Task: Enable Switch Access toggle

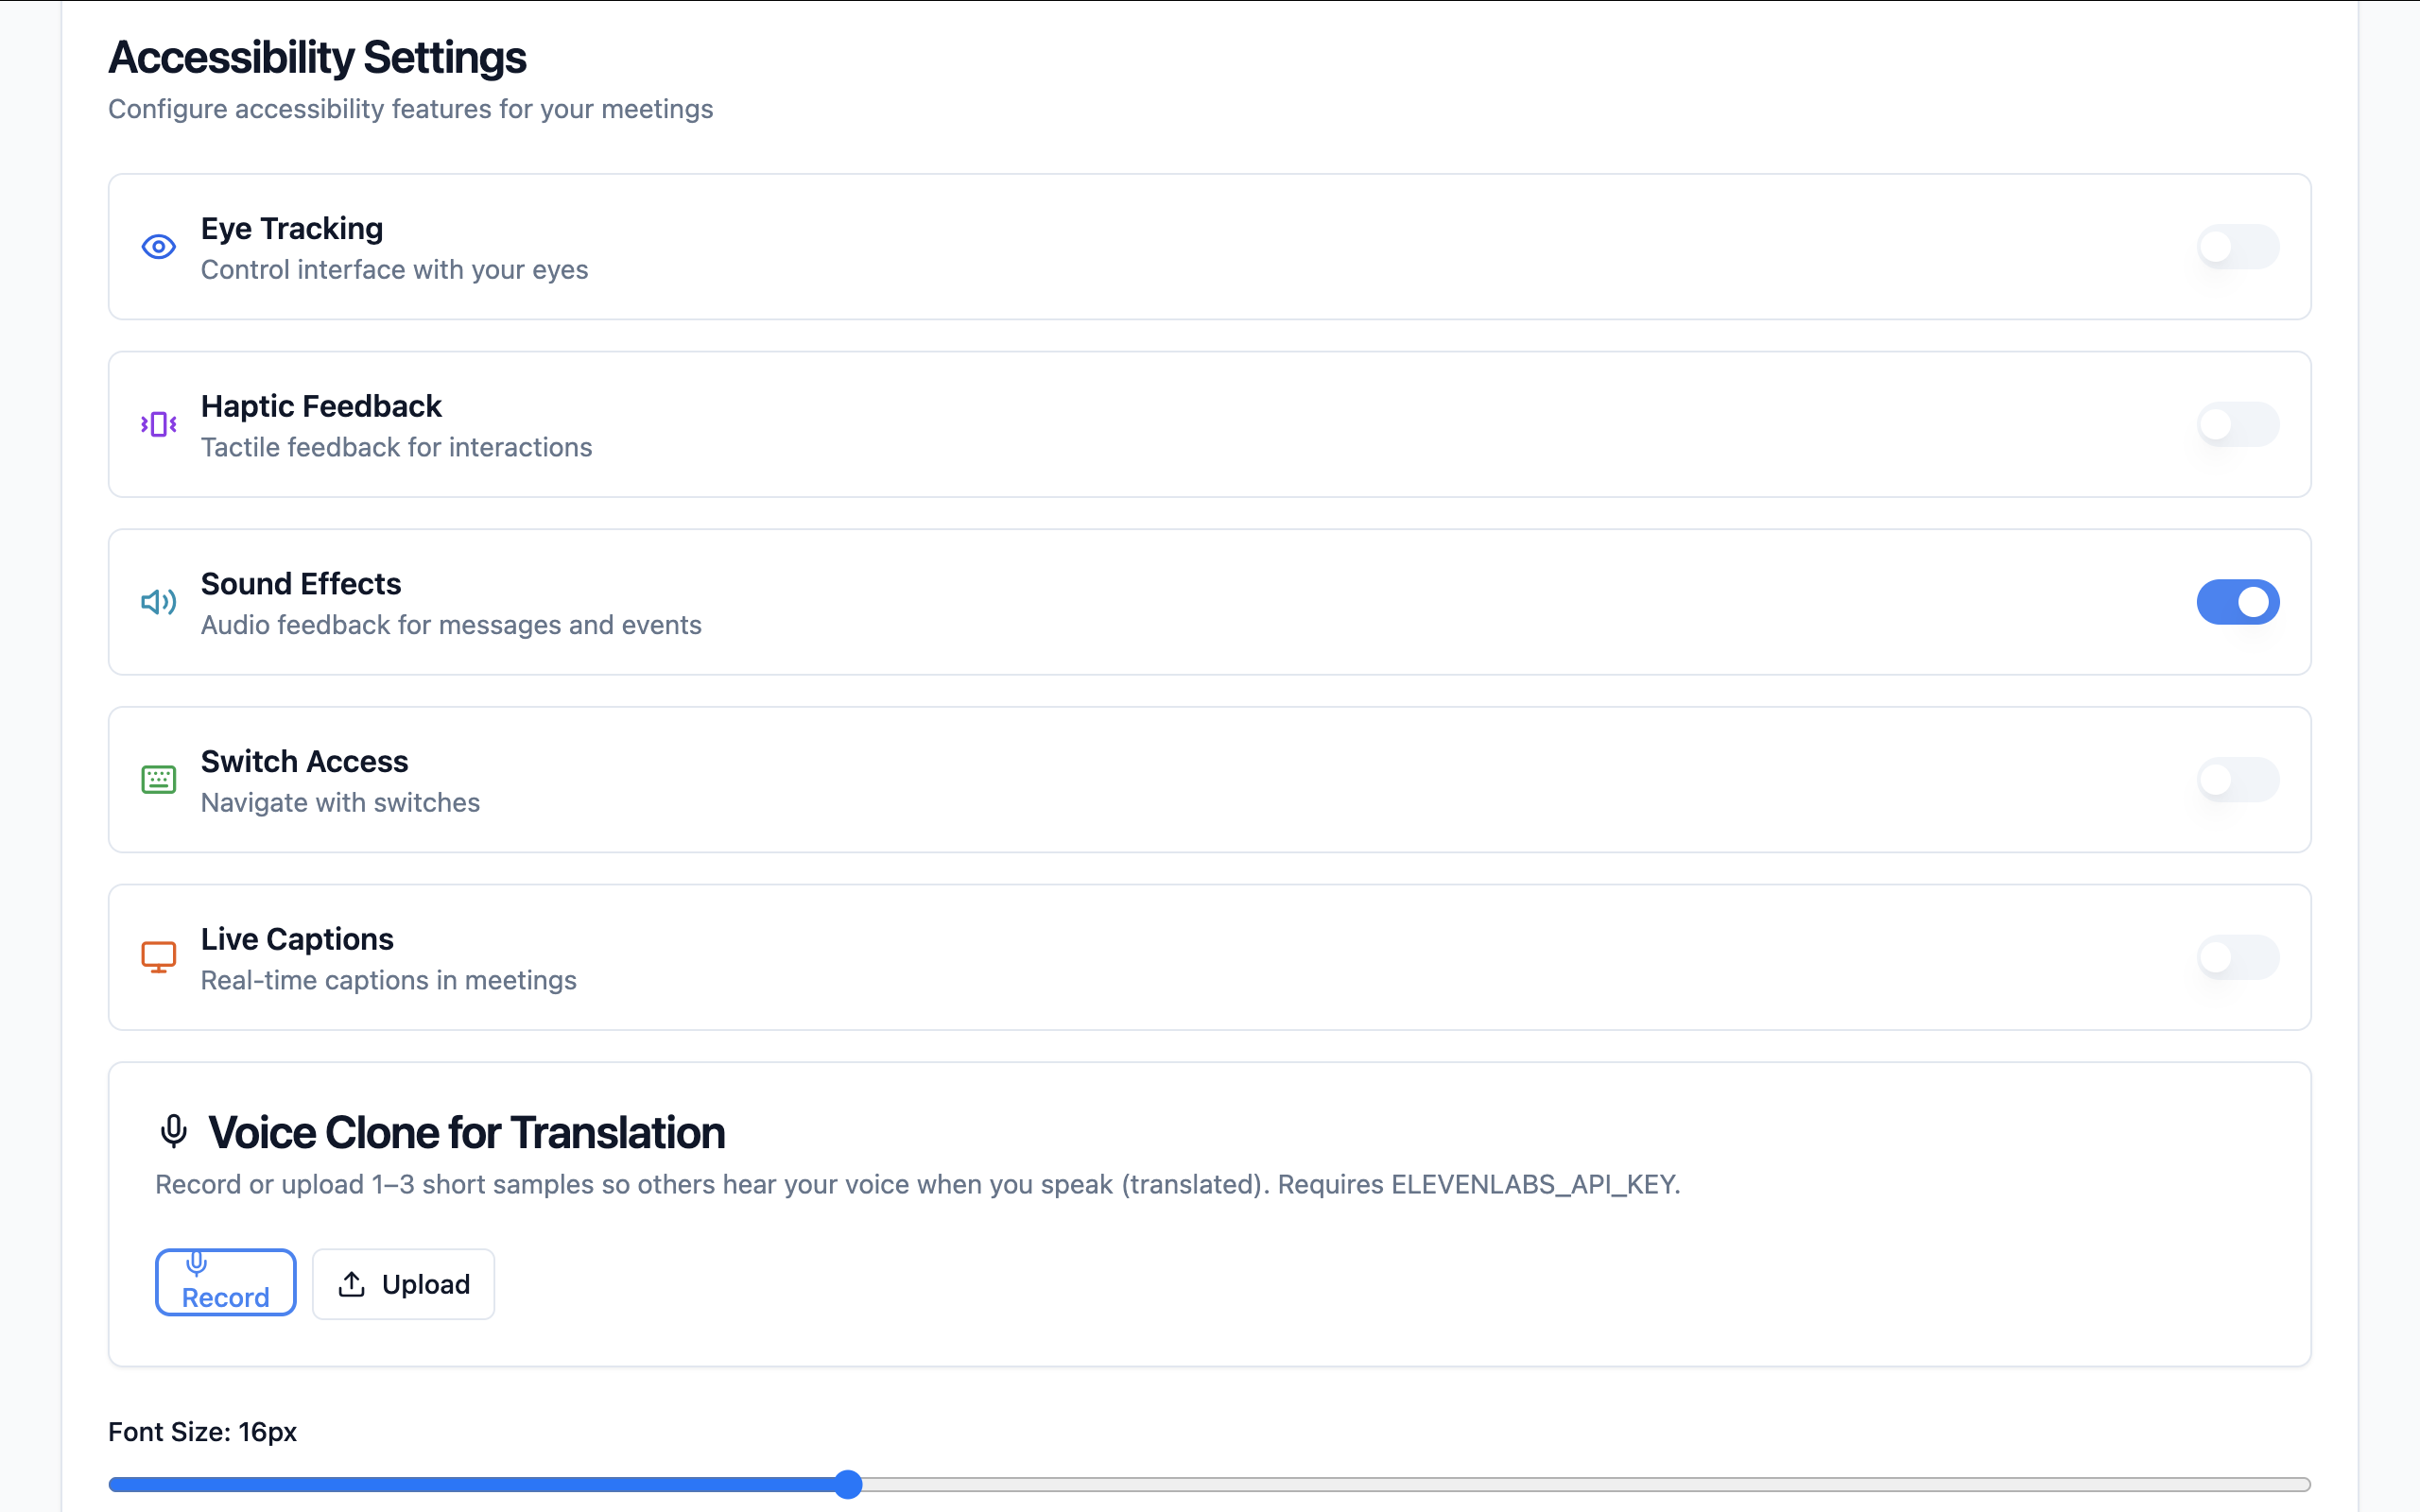Action: click(x=2237, y=779)
